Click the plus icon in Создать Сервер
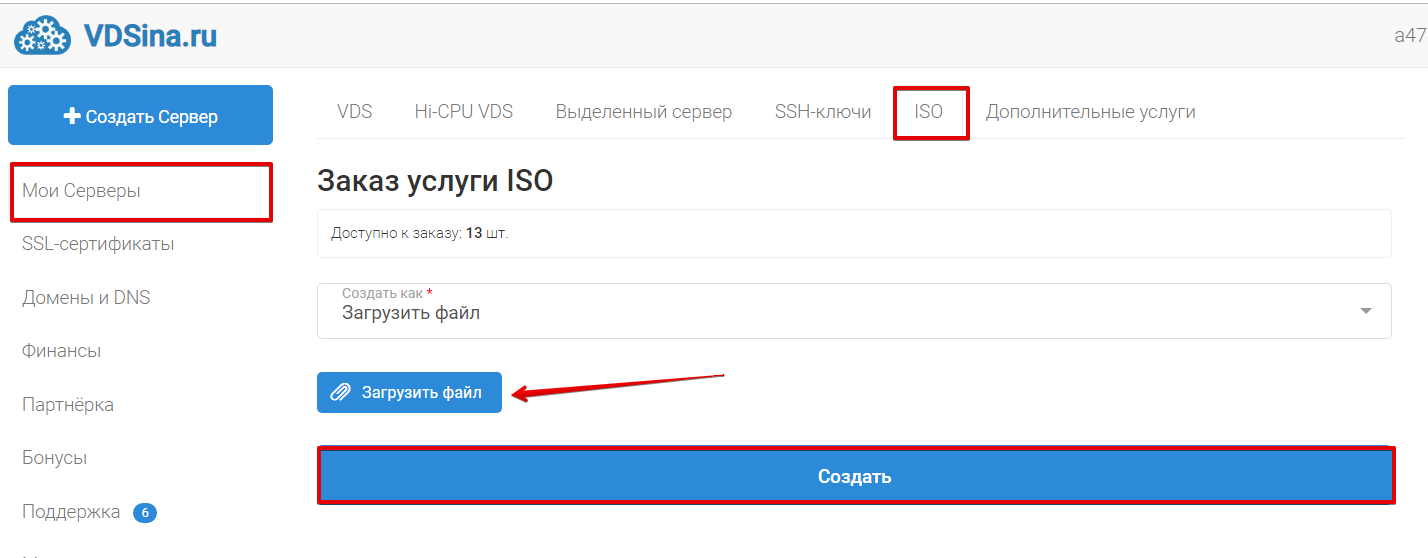The image size is (1428, 558). (x=71, y=116)
